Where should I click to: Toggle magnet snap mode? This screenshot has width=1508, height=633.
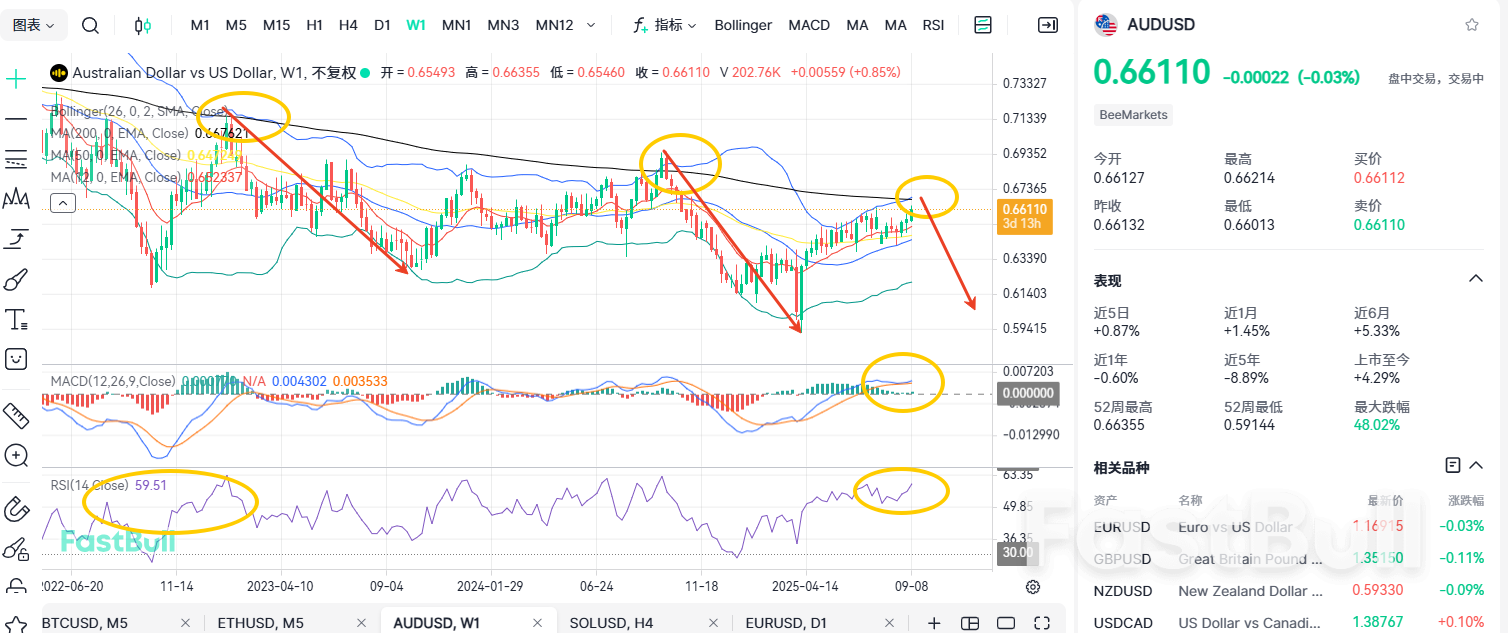tap(16, 509)
